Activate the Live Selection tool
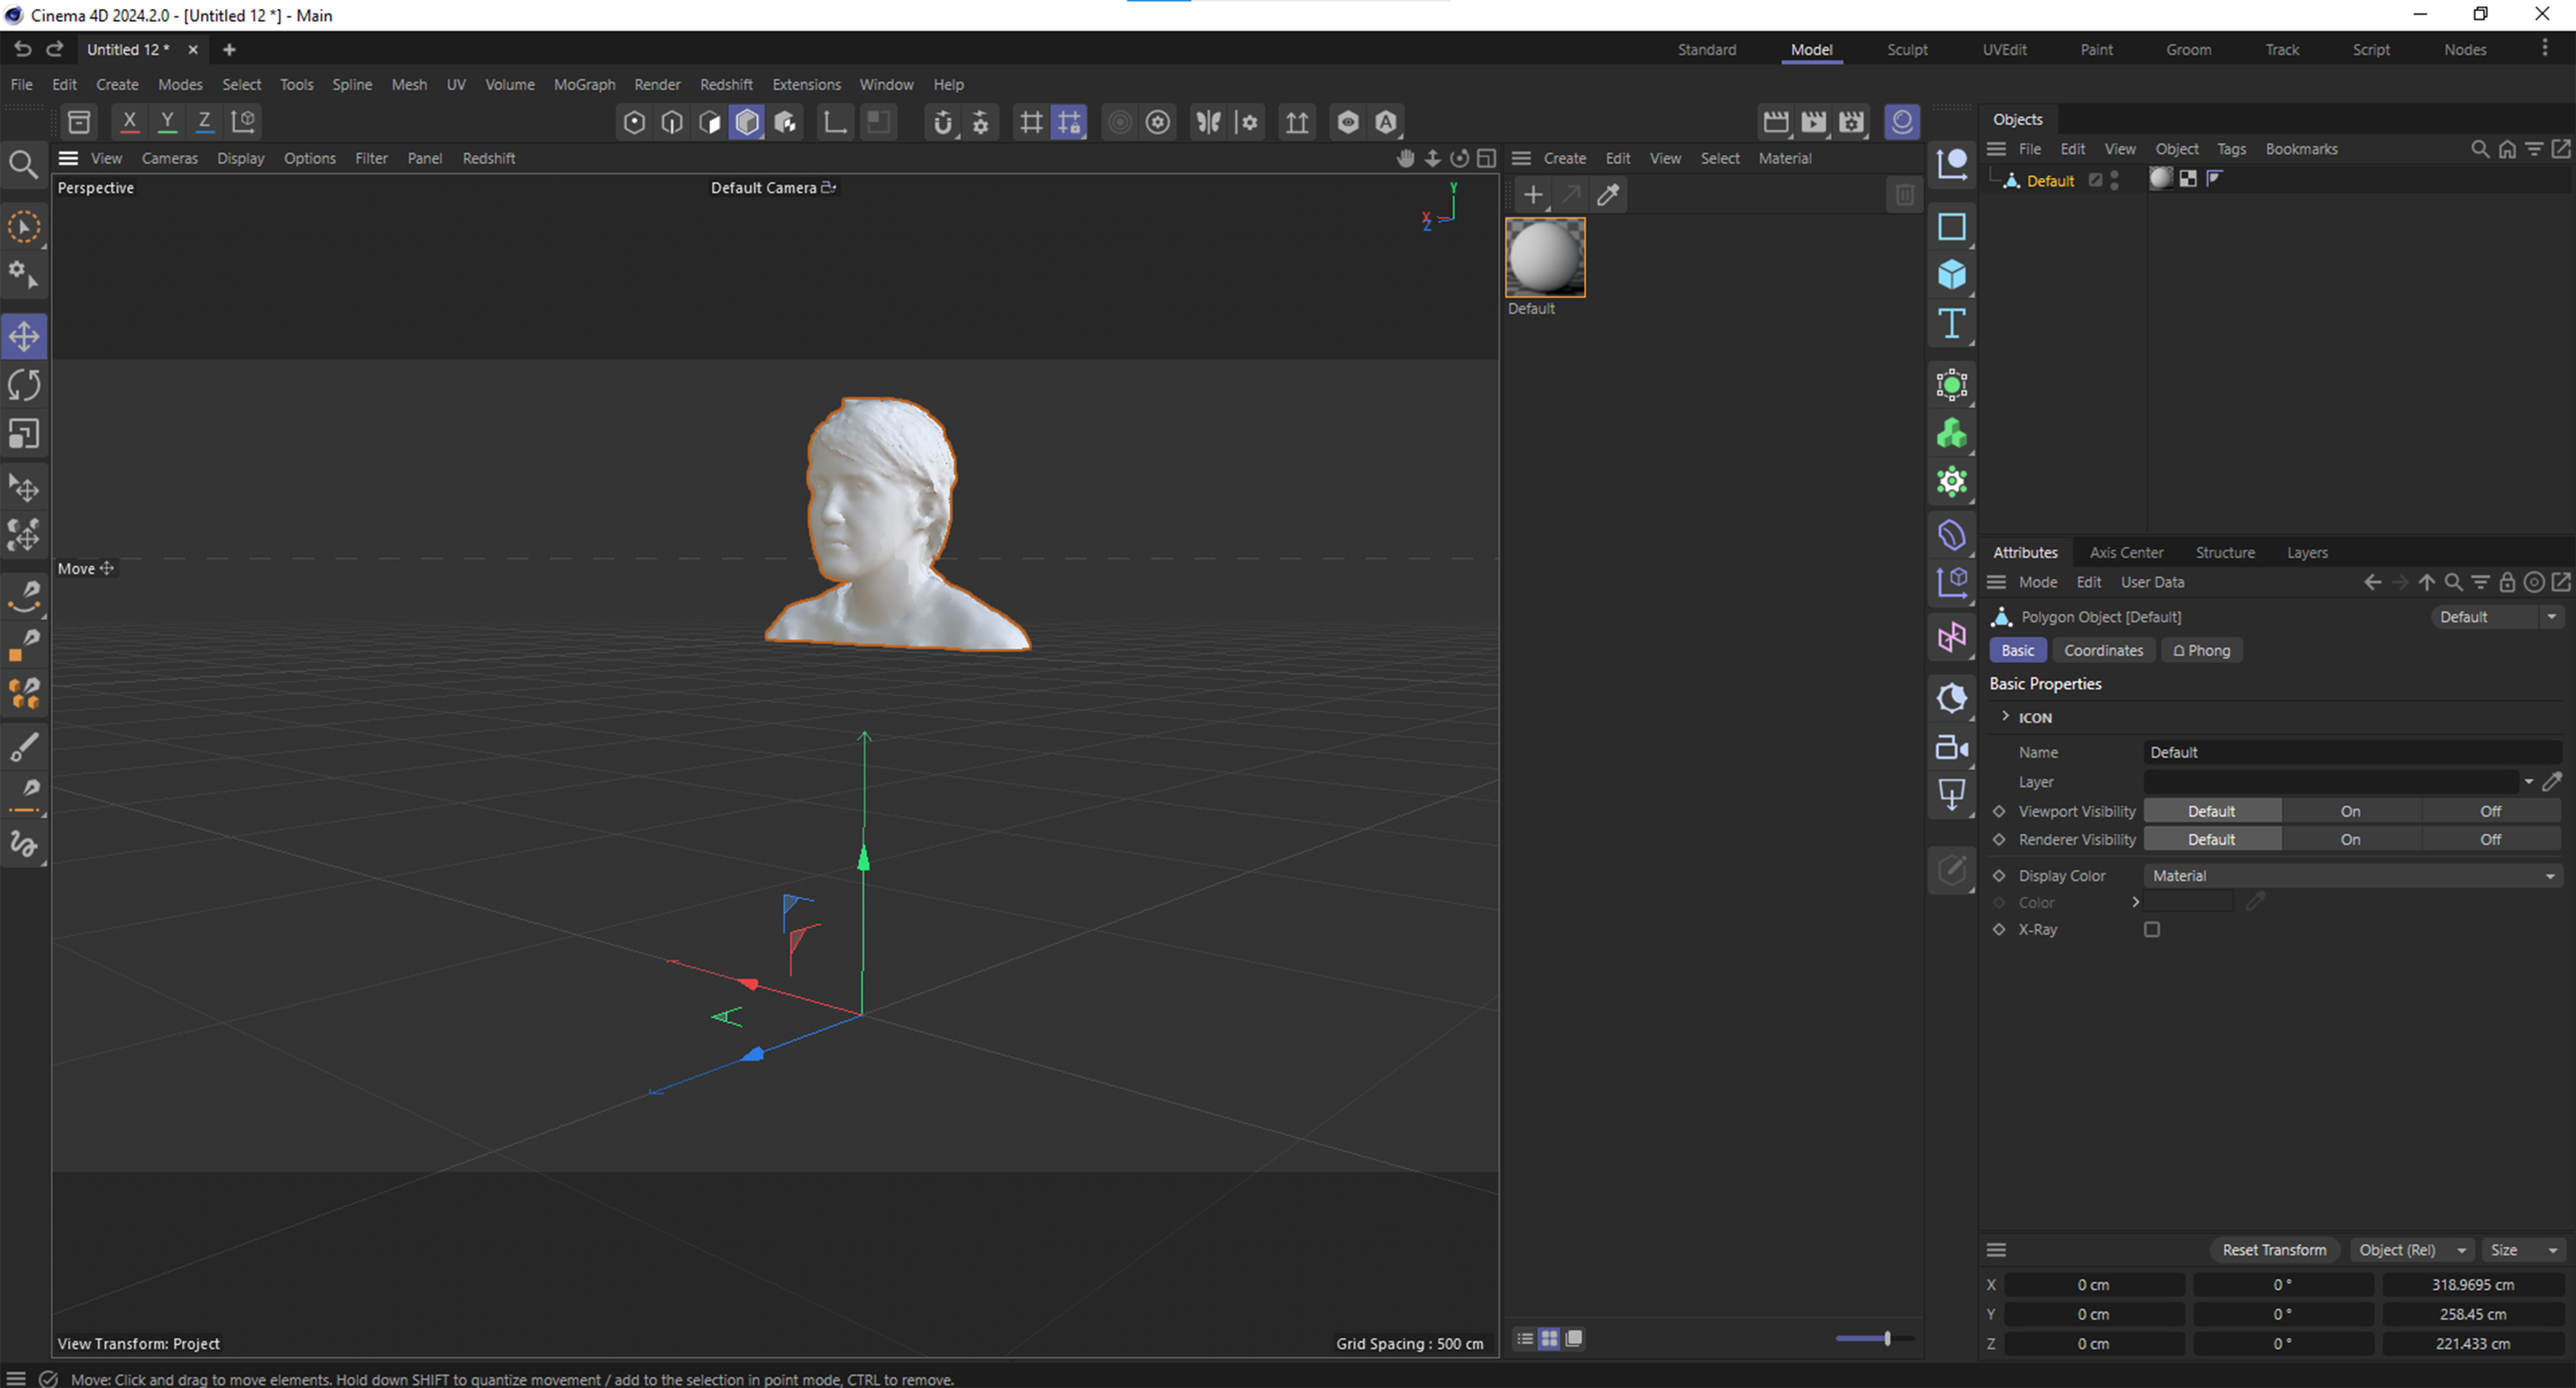Screen dimensions: 2576x1388 (24, 226)
